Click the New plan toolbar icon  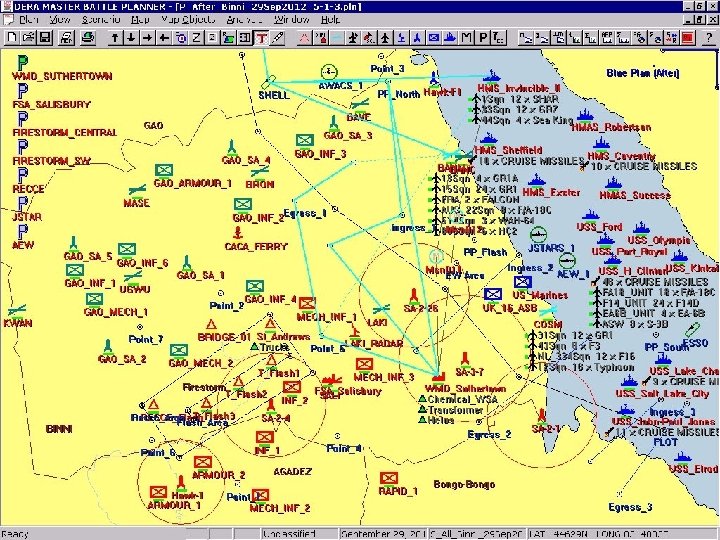pos(12,37)
